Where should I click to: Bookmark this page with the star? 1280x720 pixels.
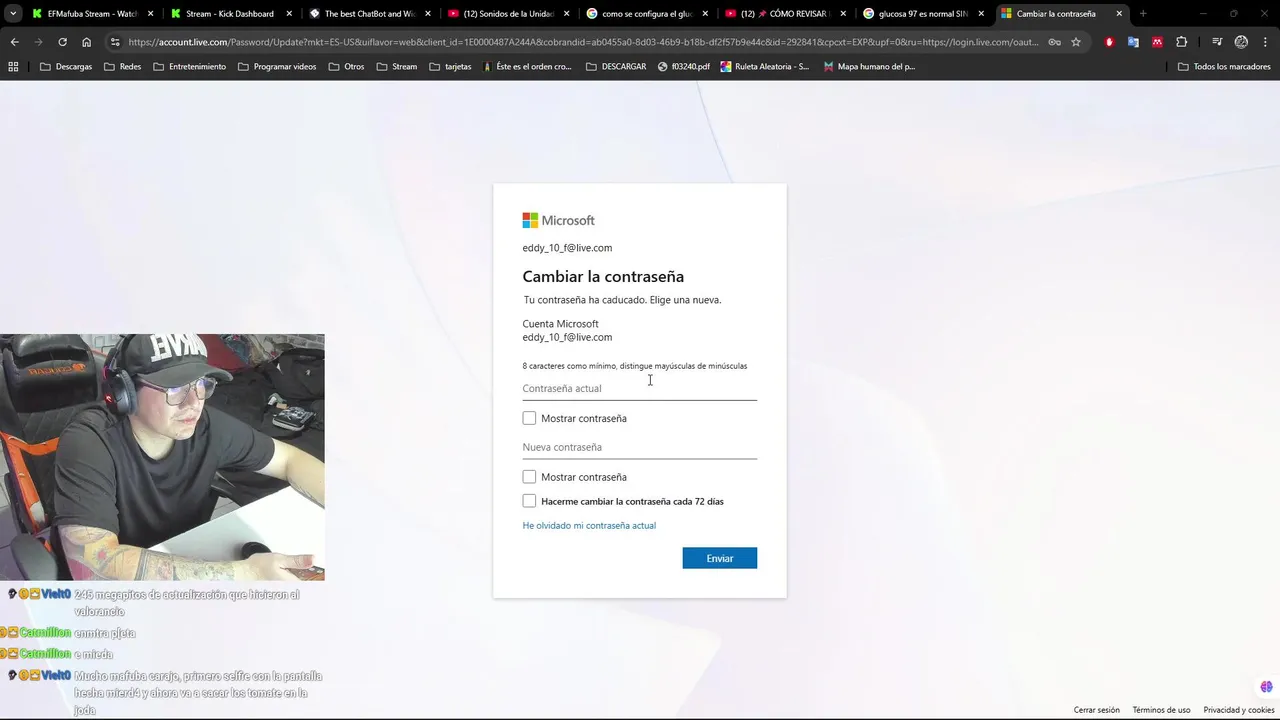[x=1076, y=42]
